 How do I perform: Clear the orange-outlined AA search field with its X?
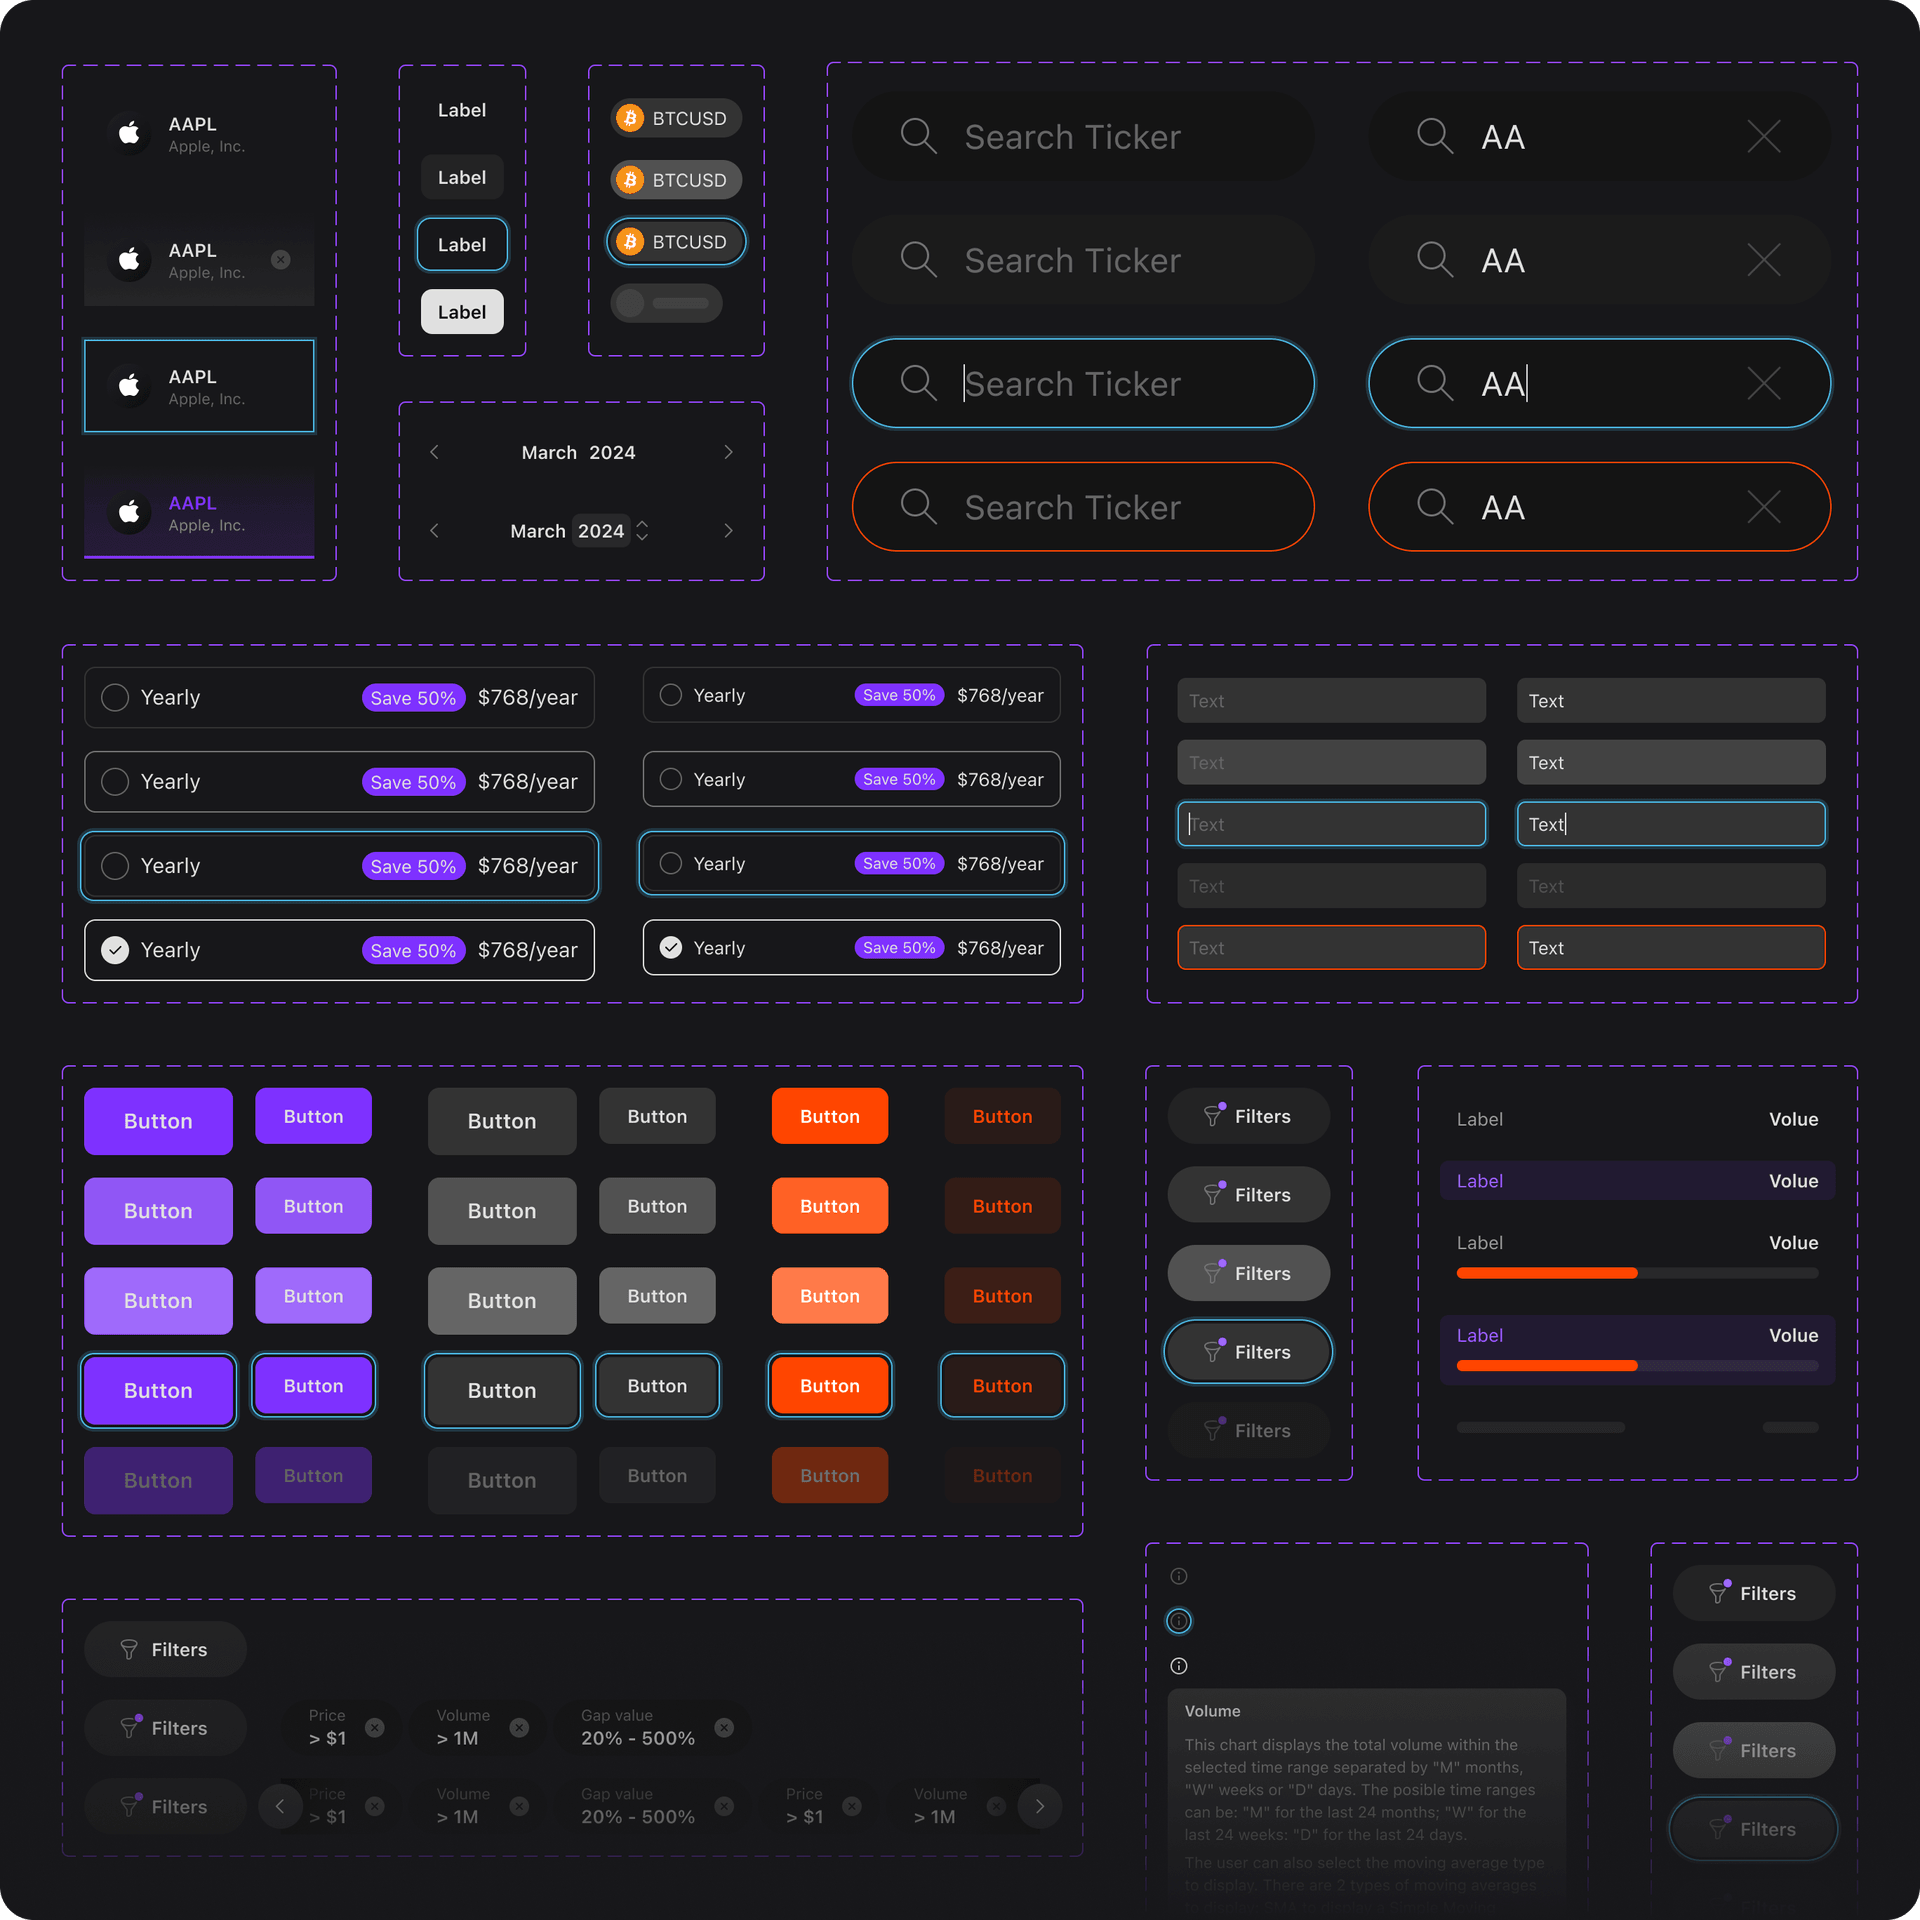click(1764, 507)
